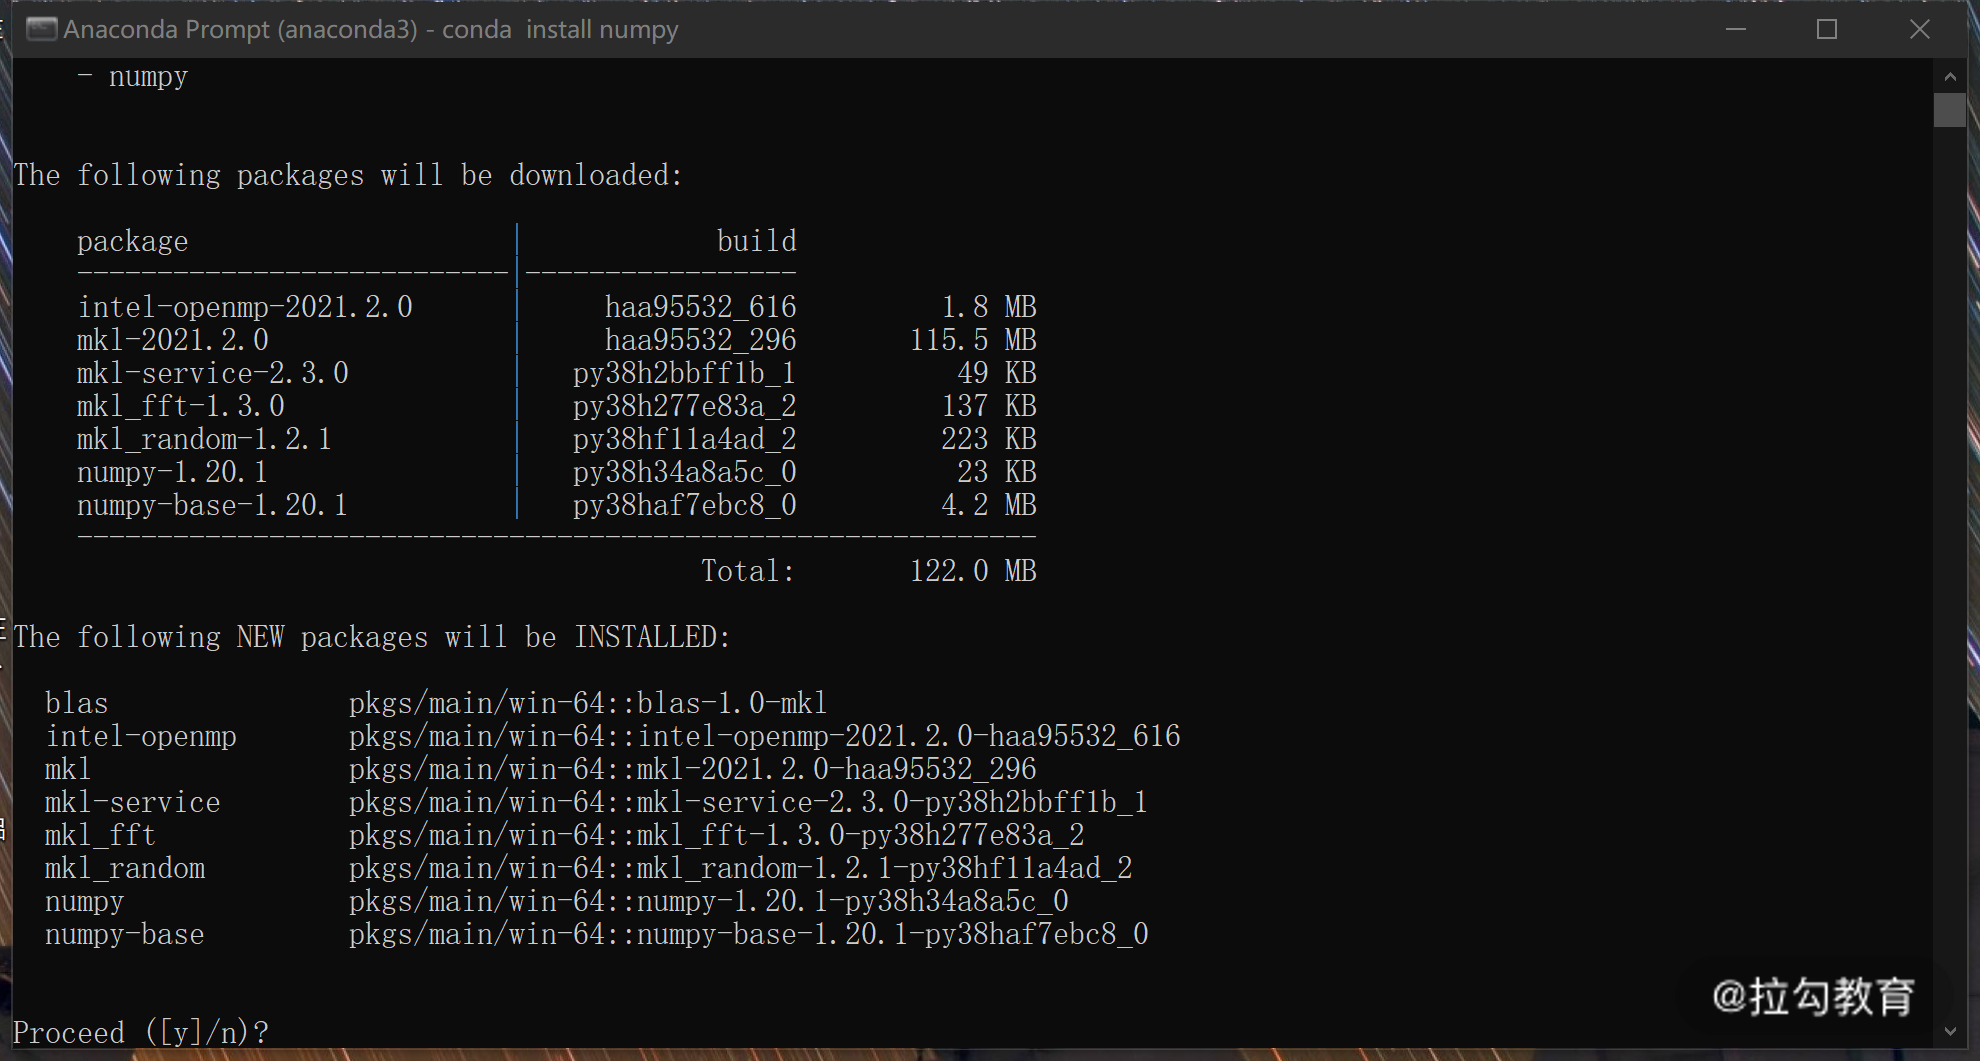This screenshot has height=1061, width=1980.
Task: Click the scrollbar down arrow
Action: click(1950, 1031)
